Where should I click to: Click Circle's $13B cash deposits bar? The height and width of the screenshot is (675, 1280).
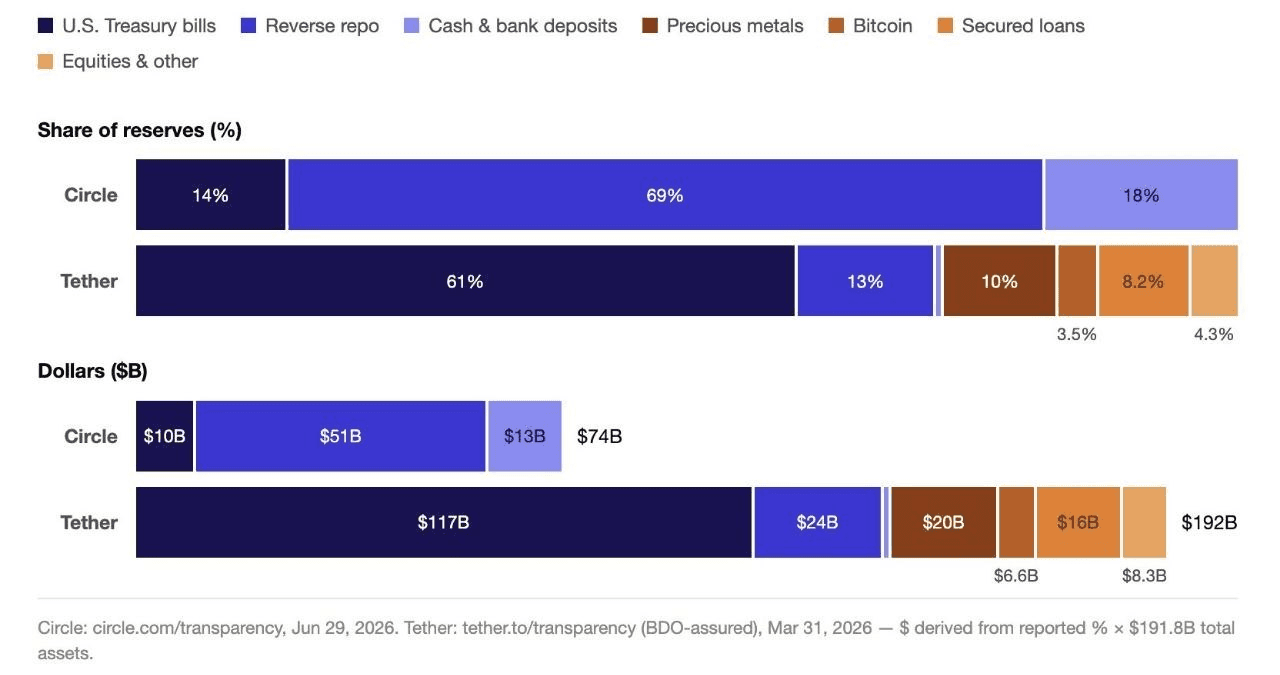pos(525,436)
